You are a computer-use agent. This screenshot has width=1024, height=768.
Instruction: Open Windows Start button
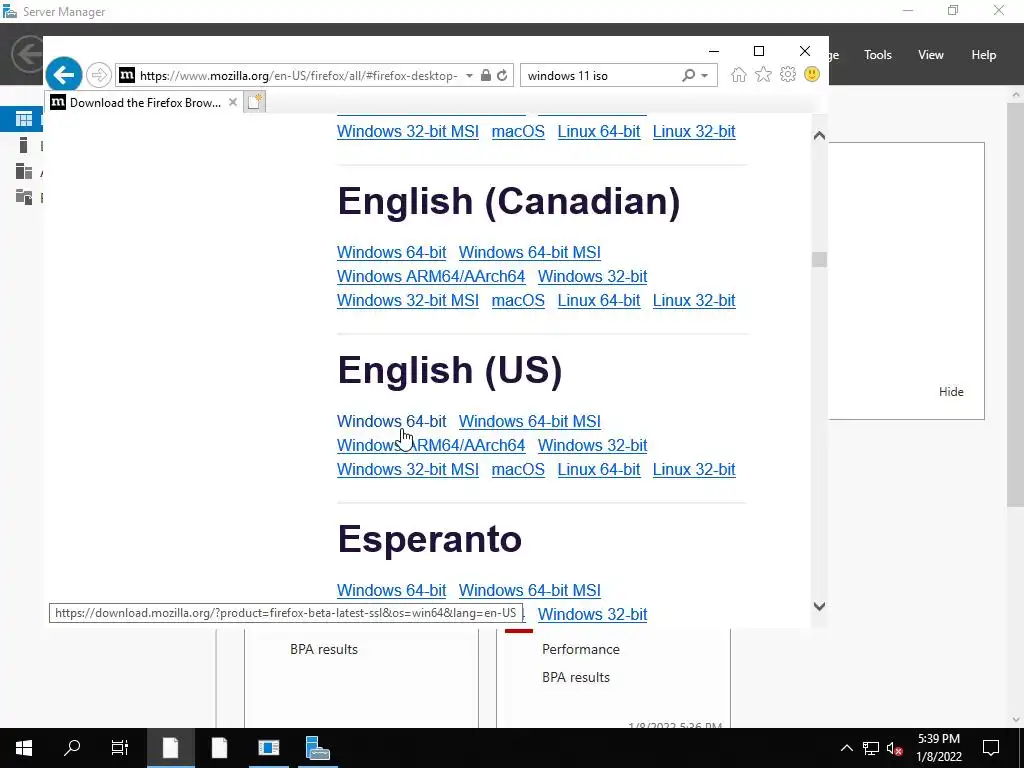pyautogui.click(x=24, y=748)
